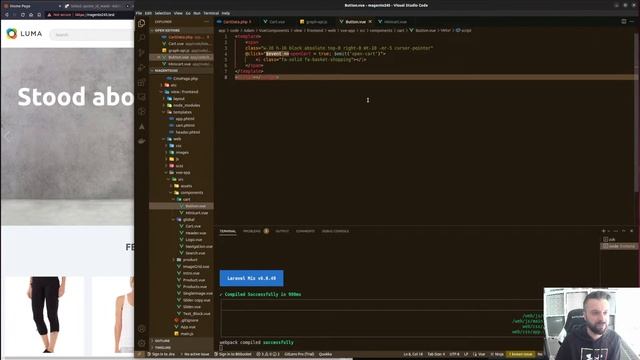Click errors and warnings count in status bar

[269, 354]
